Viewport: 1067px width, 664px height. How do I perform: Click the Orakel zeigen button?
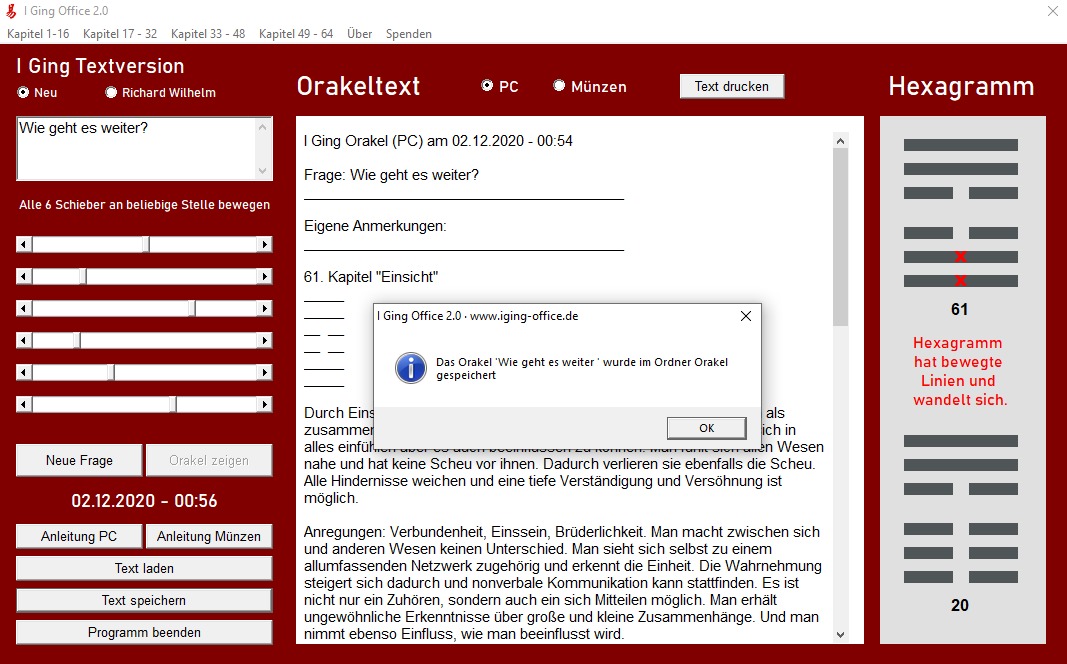tap(209, 461)
